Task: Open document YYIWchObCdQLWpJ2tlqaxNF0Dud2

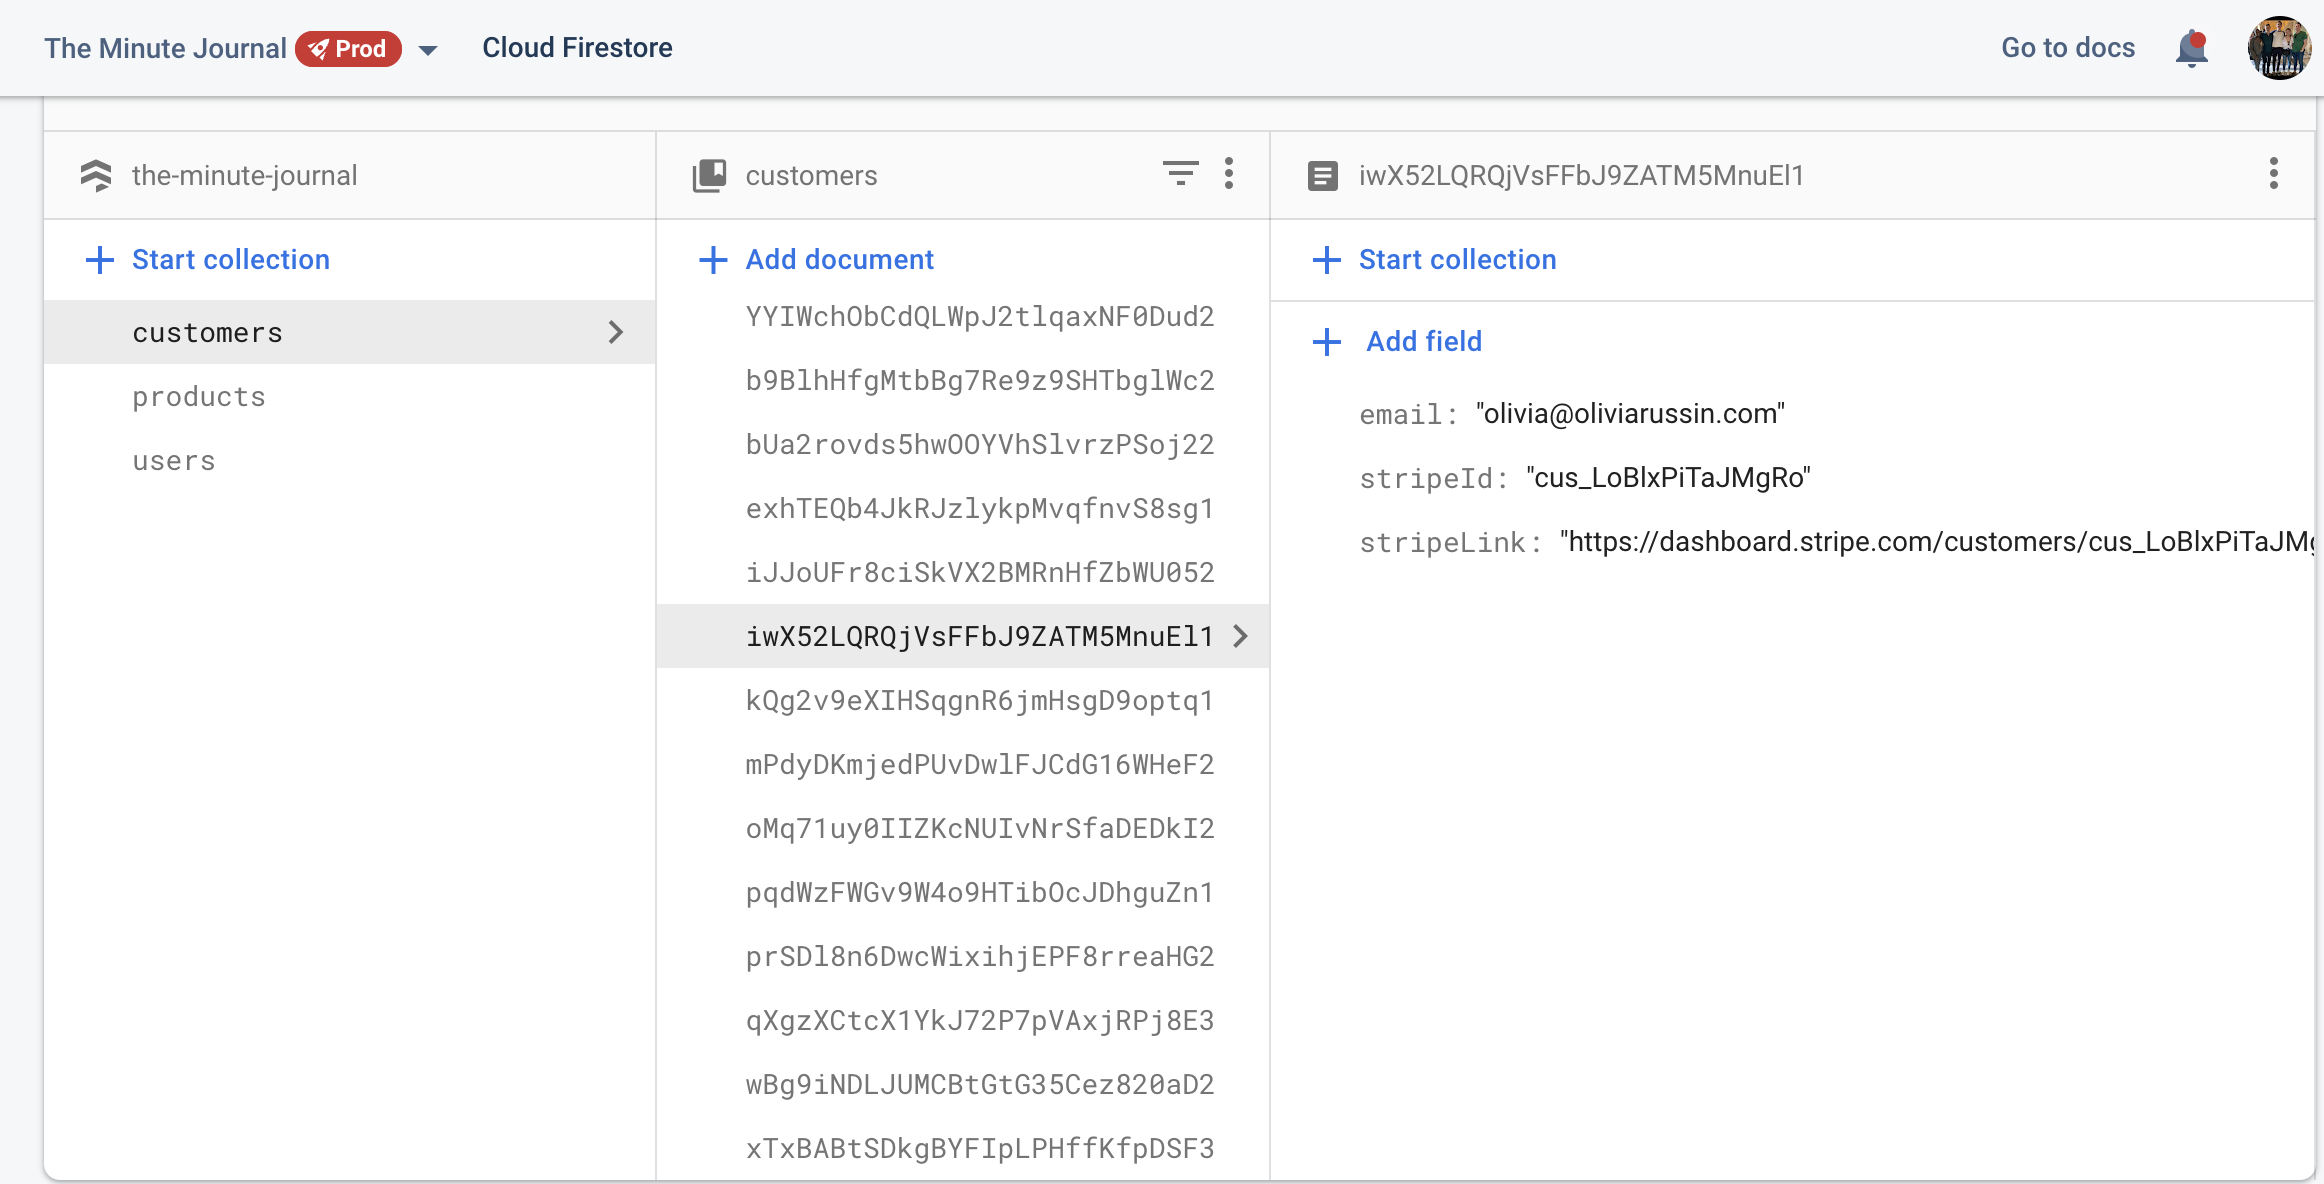Action: [979, 317]
